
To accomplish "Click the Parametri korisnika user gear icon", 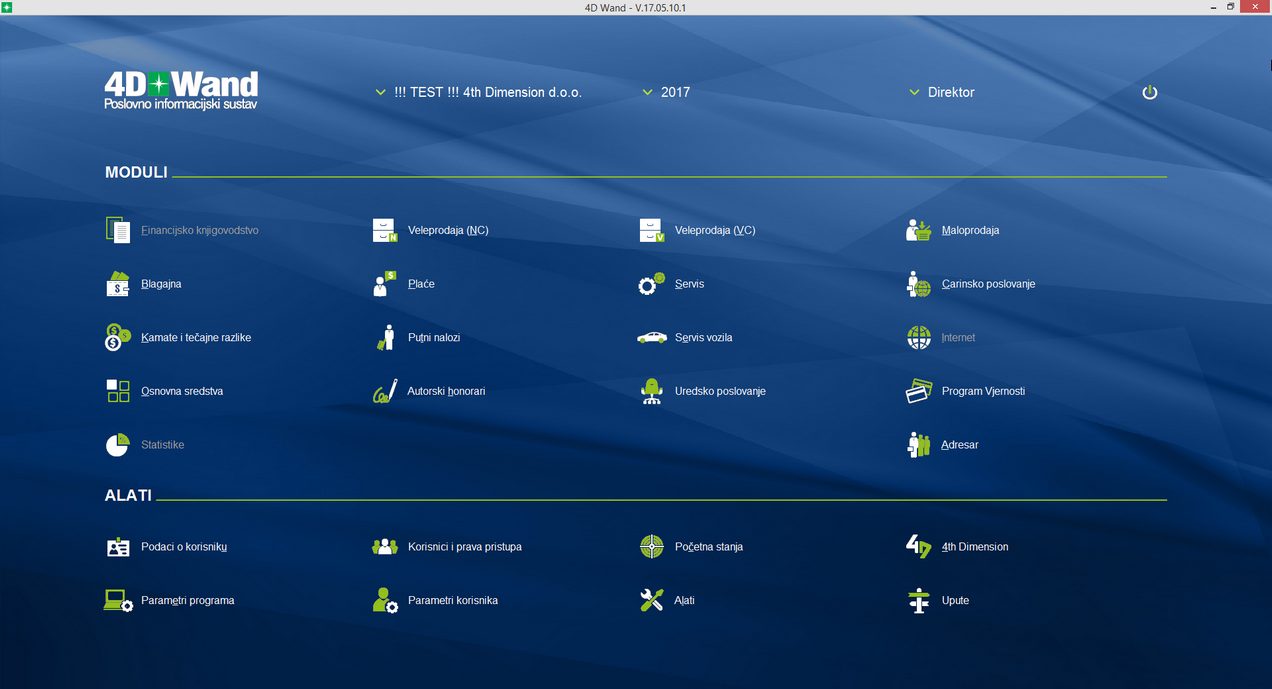I will tap(385, 601).
